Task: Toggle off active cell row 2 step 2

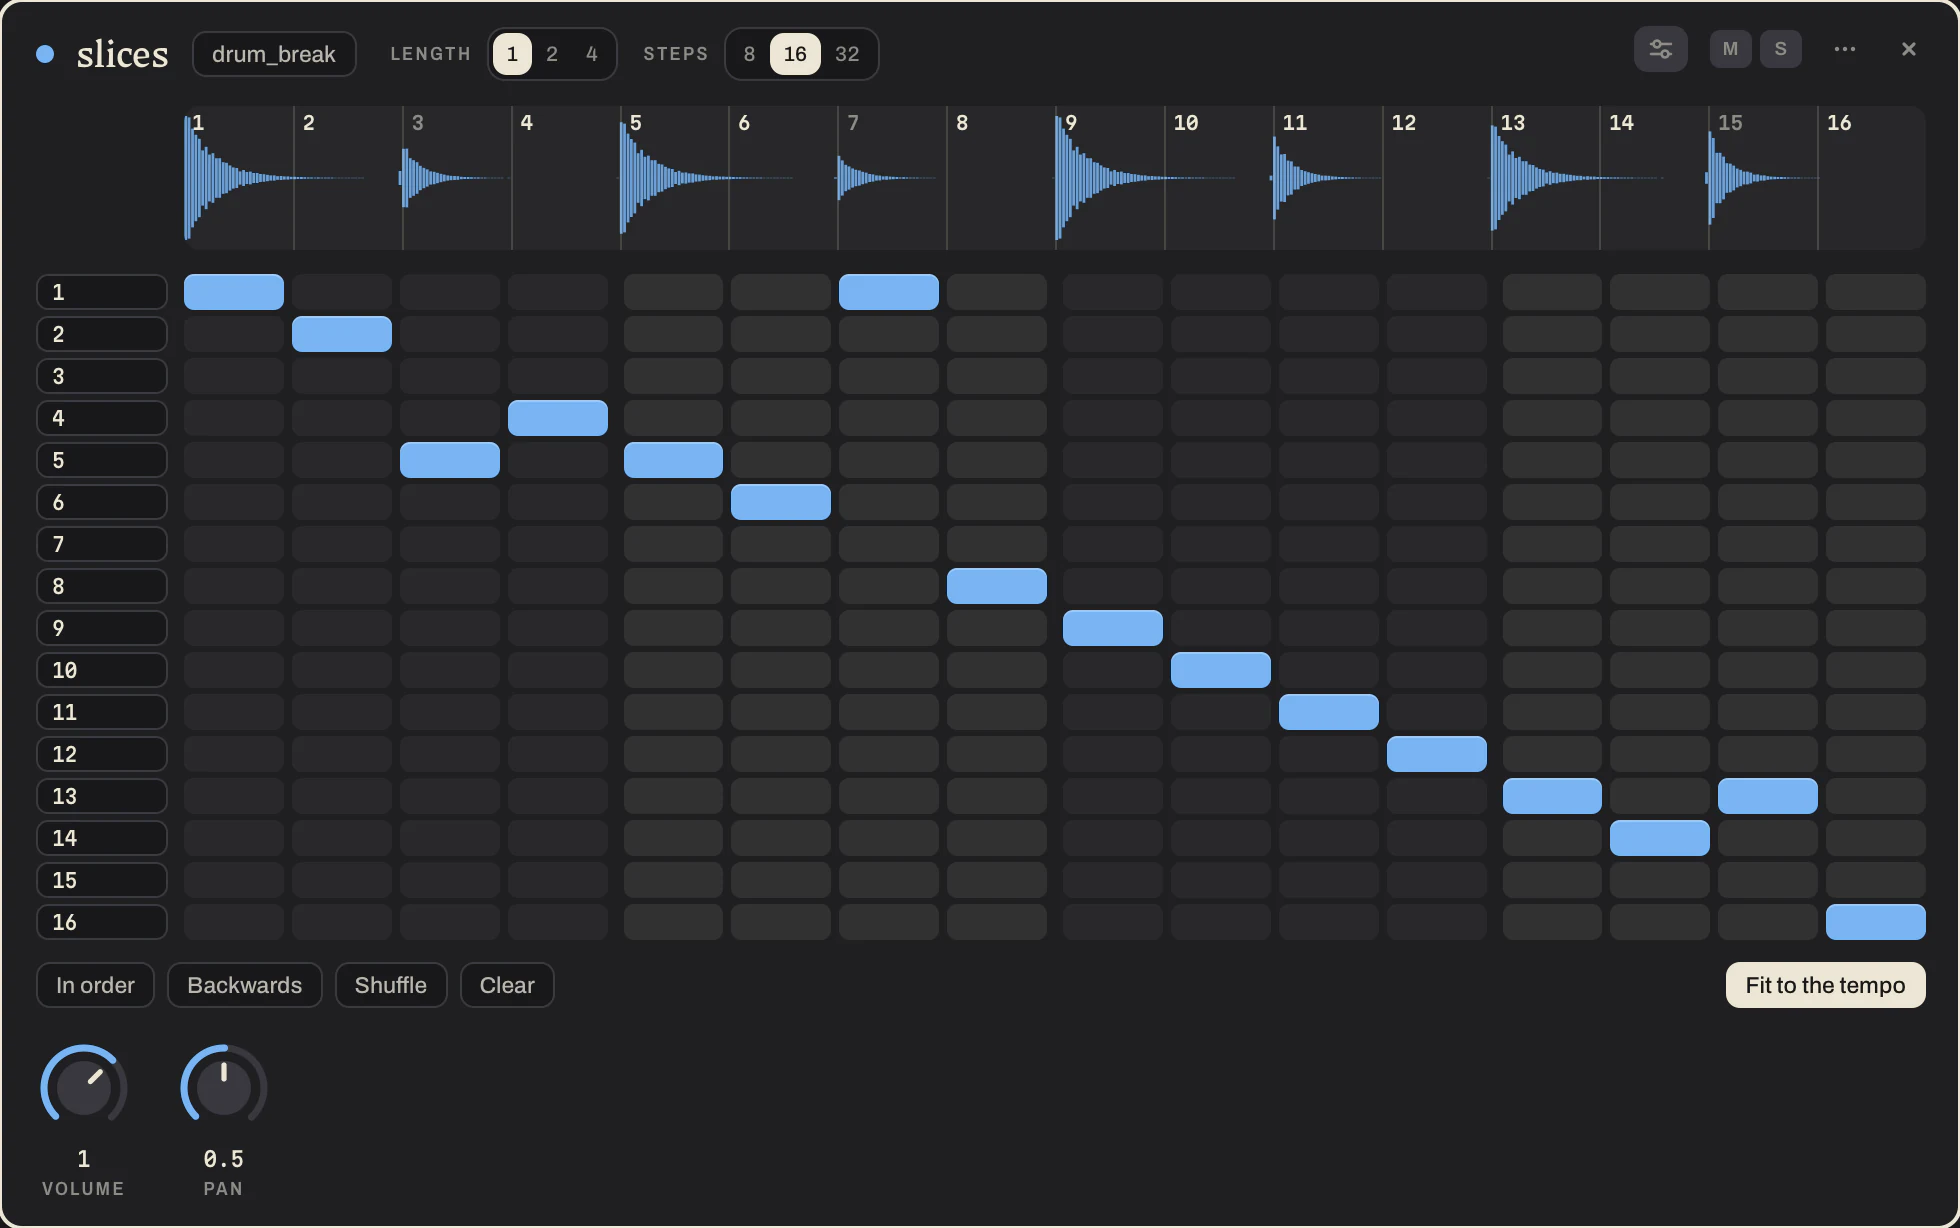Action: click(x=342, y=334)
